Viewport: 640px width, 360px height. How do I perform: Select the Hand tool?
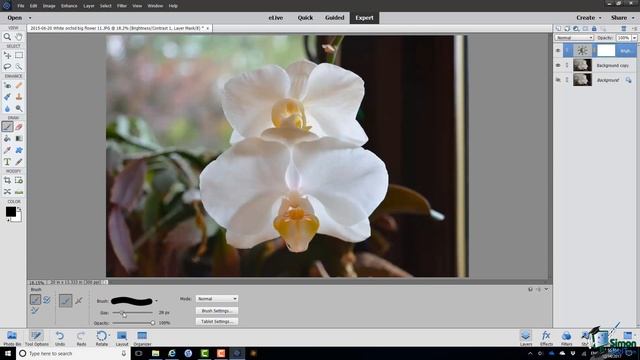19,37
